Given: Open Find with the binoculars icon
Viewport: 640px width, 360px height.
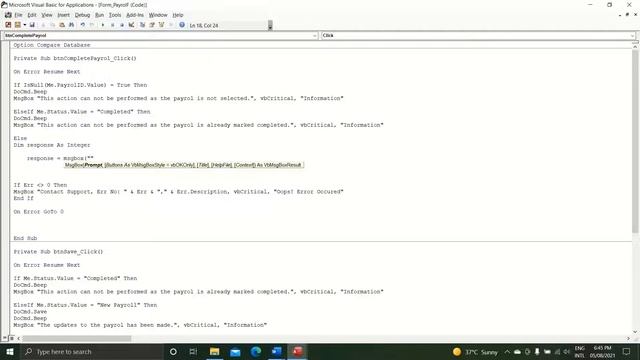Looking at the screenshot, I should 71,25.
